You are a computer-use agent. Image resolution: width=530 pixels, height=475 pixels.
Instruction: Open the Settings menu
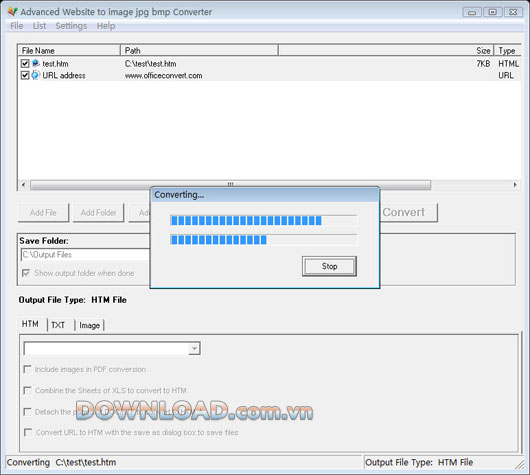(71, 26)
